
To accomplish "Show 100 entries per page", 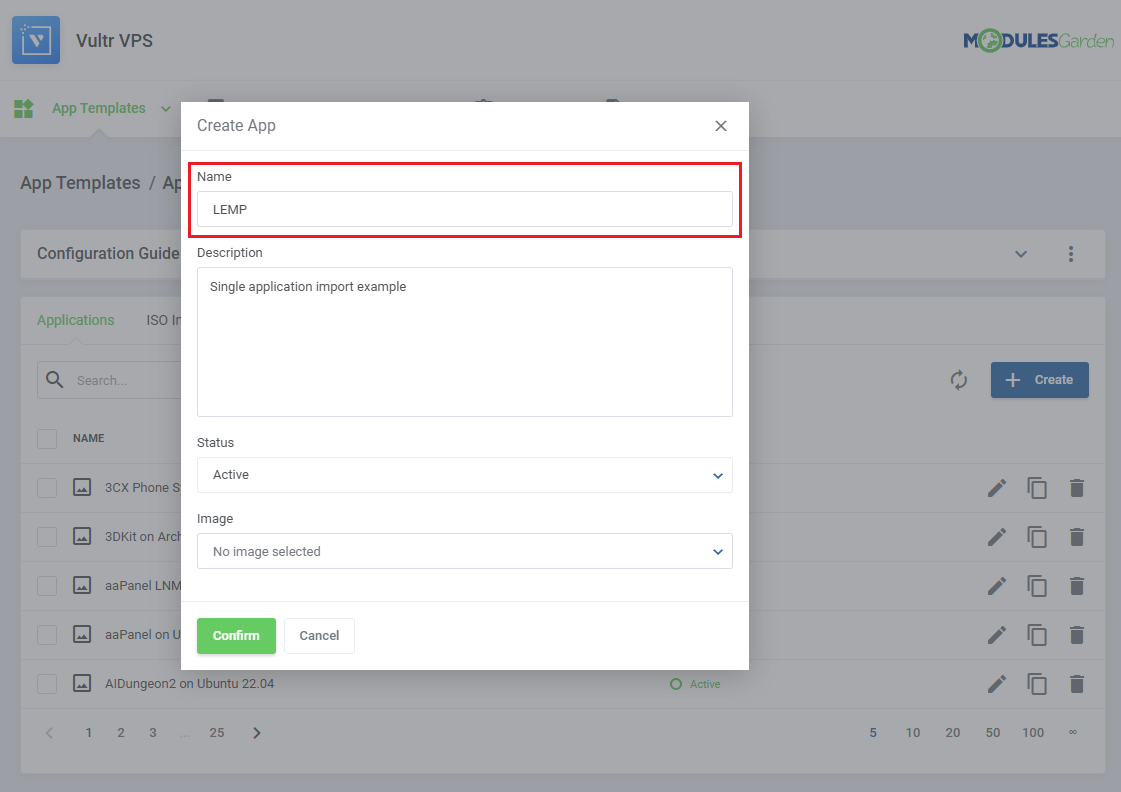I will coord(1033,733).
